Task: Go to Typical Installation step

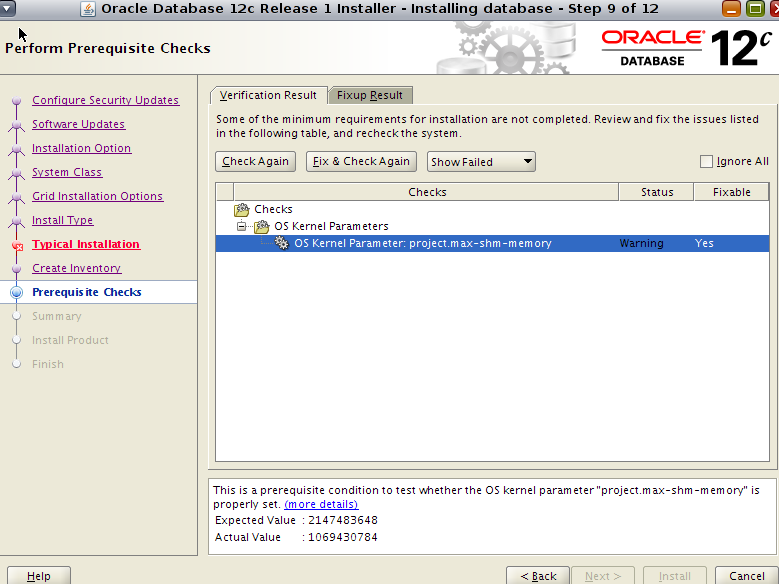Action: (86, 244)
